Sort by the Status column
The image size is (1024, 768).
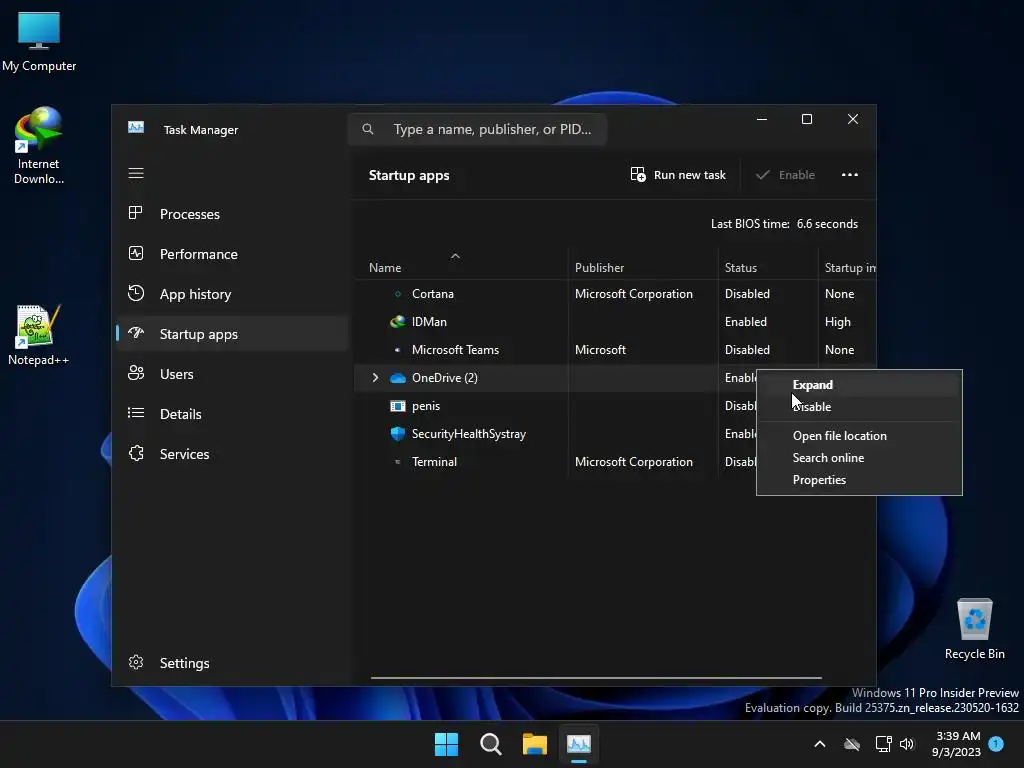pyautogui.click(x=768, y=268)
